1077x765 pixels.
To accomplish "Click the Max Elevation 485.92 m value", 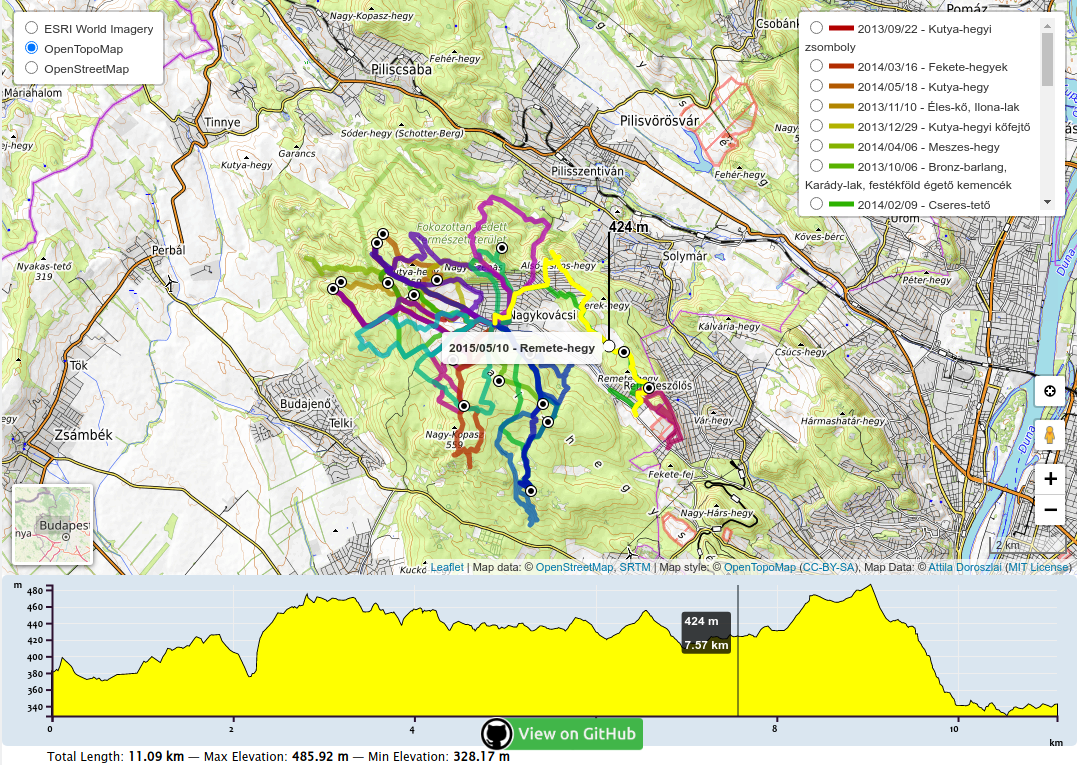I will click(320, 756).
